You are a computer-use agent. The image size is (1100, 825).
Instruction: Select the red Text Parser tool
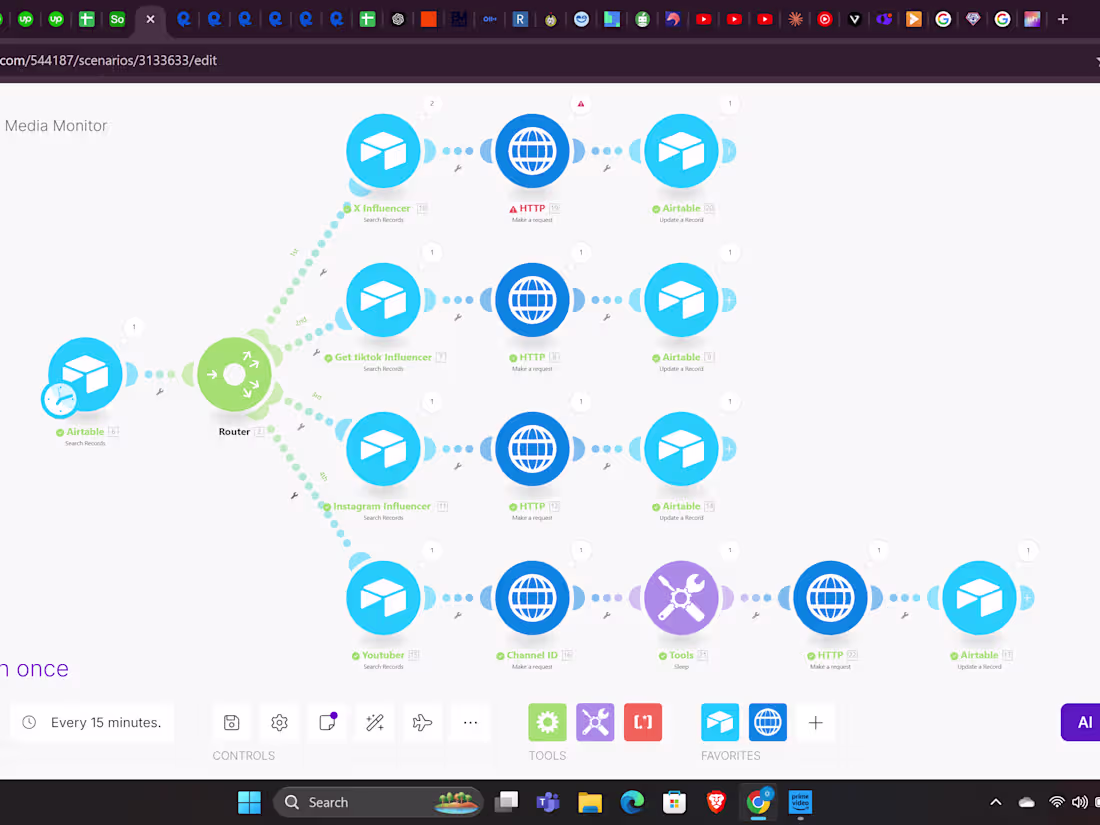click(643, 721)
